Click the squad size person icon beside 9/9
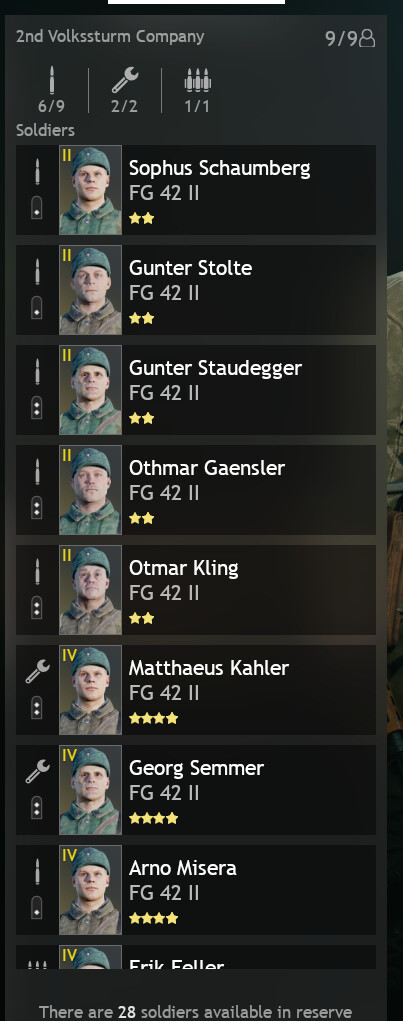The image size is (403, 1021). (x=367, y=38)
